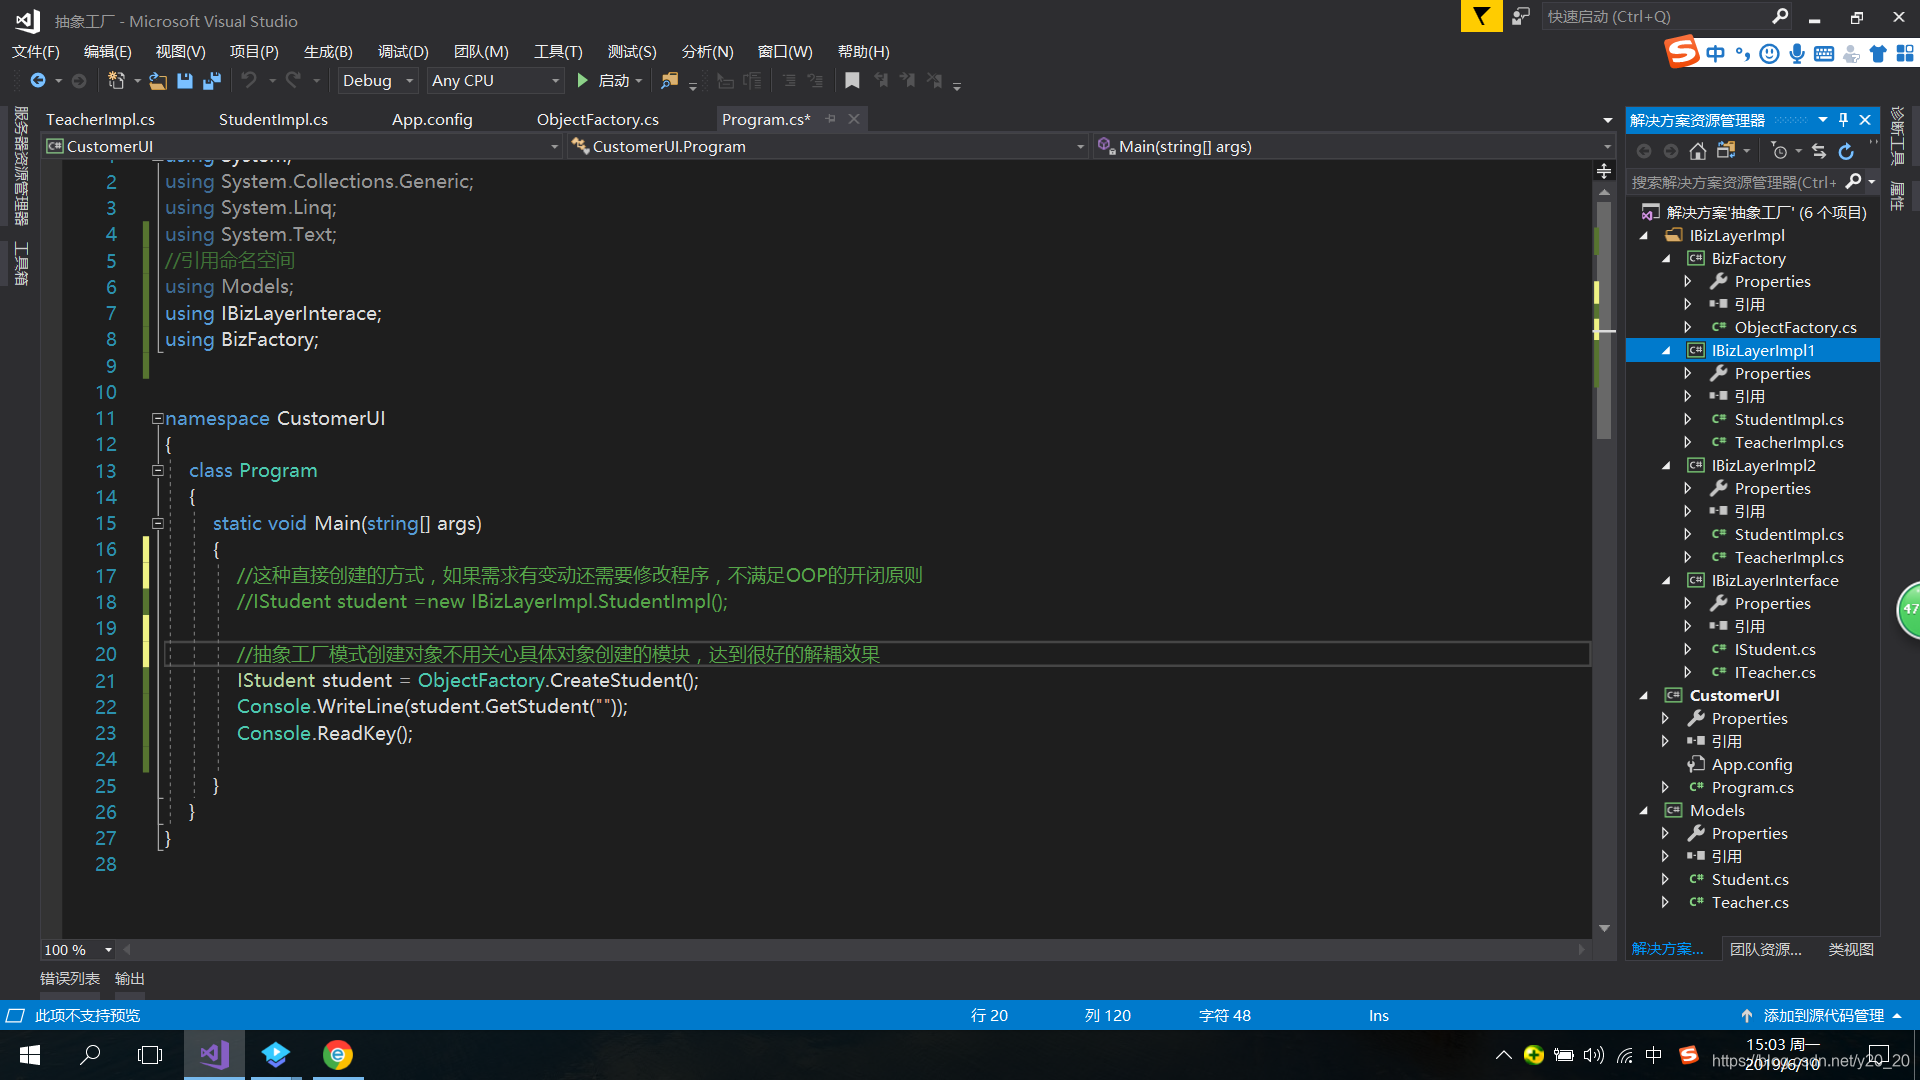Toggle a bookmark with the bookmark icon
This screenshot has height=1080, width=1920.
852,81
